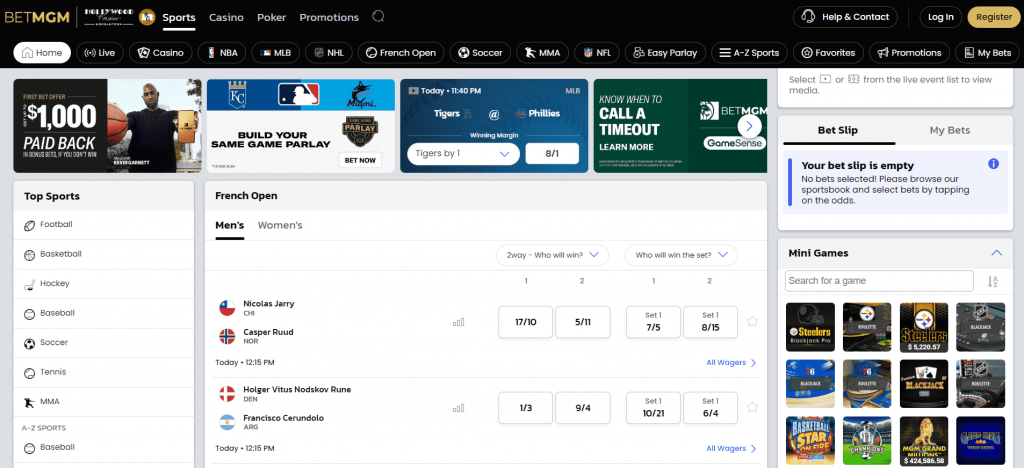Open Casino pill in sports nav
Viewport: 1024px width, 468px height.
[x=161, y=53]
